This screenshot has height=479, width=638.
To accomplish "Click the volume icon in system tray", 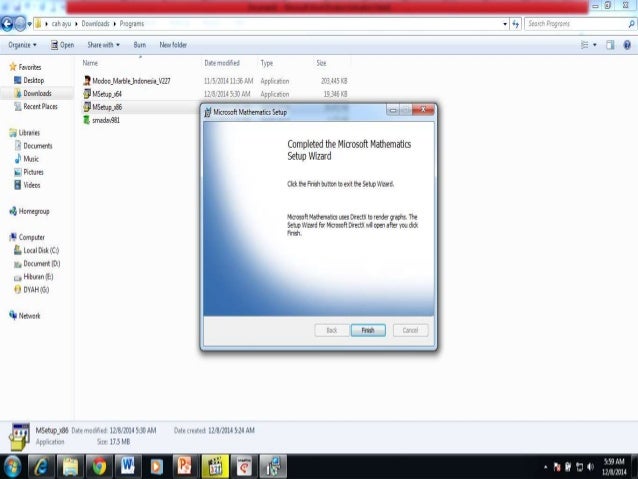I will click(590, 467).
